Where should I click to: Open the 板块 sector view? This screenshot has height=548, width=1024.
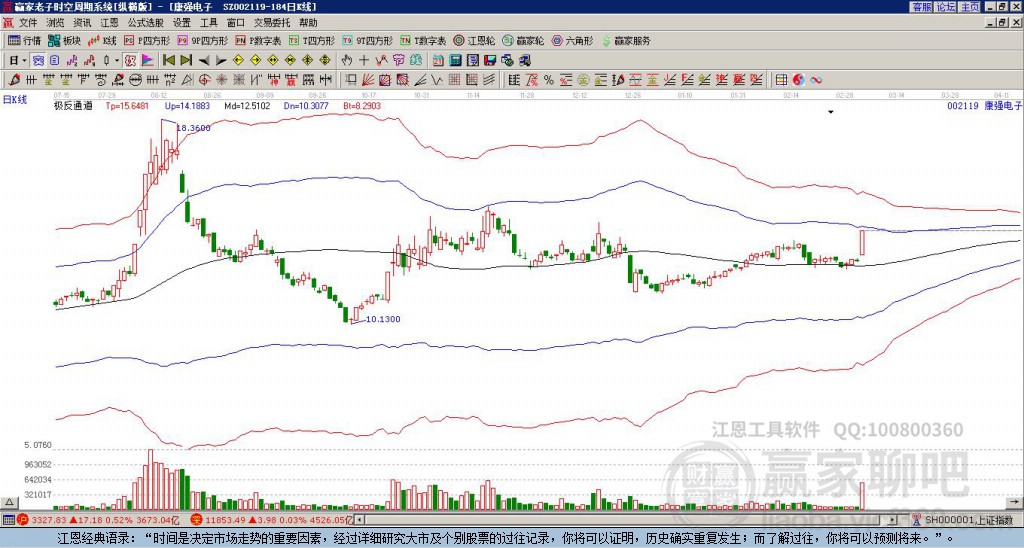click(65, 40)
